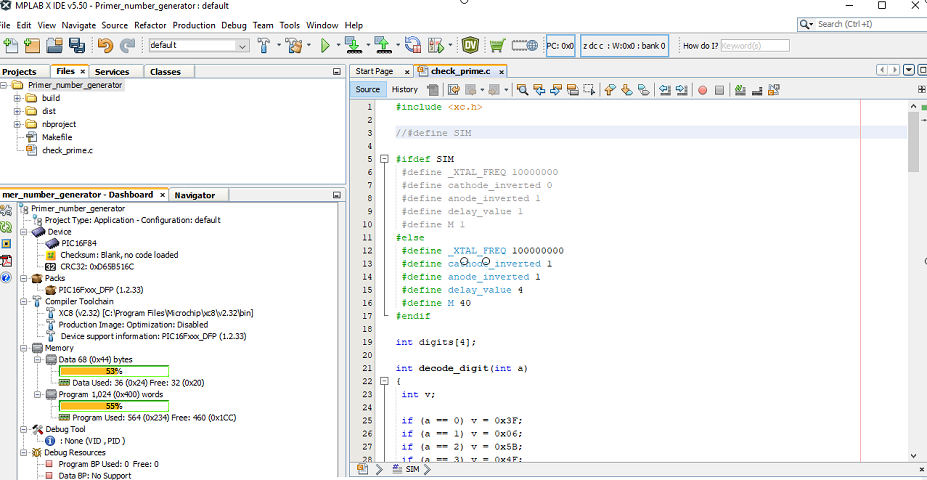
Task: Click the Save All icon
Action: (x=76, y=45)
